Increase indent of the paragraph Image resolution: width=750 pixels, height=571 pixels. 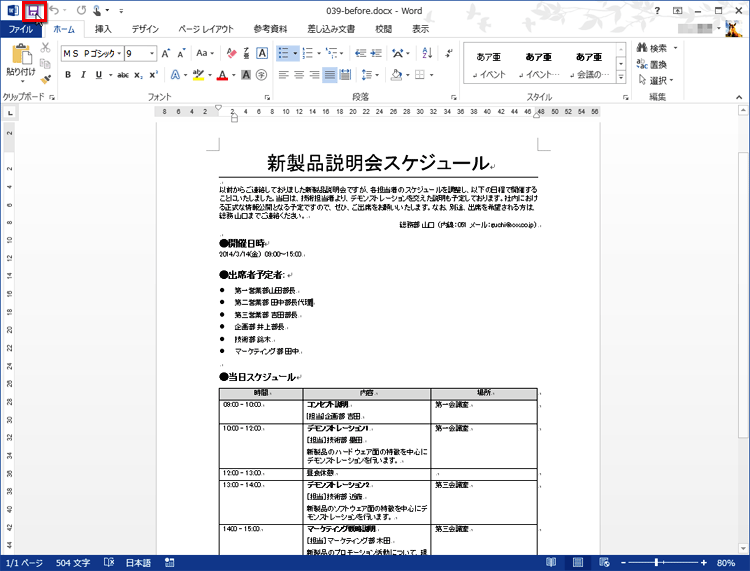(376, 53)
